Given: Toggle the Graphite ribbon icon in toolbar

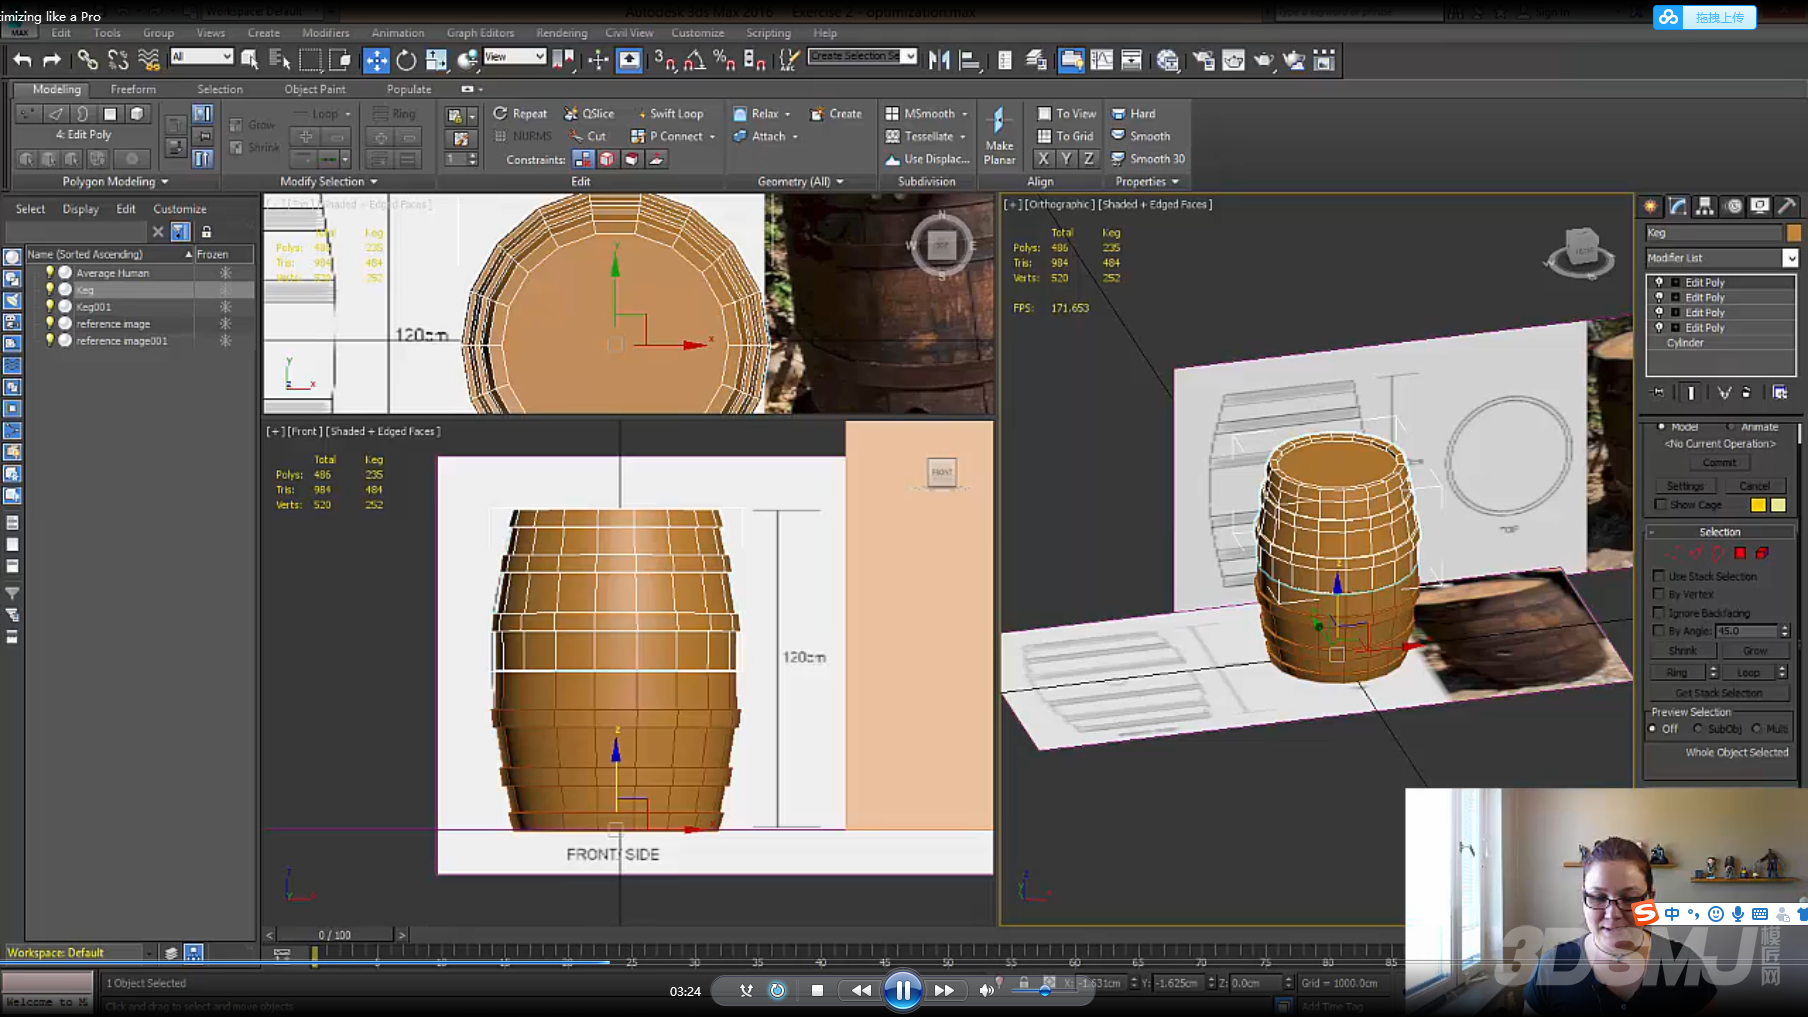Looking at the screenshot, I should 1071,61.
